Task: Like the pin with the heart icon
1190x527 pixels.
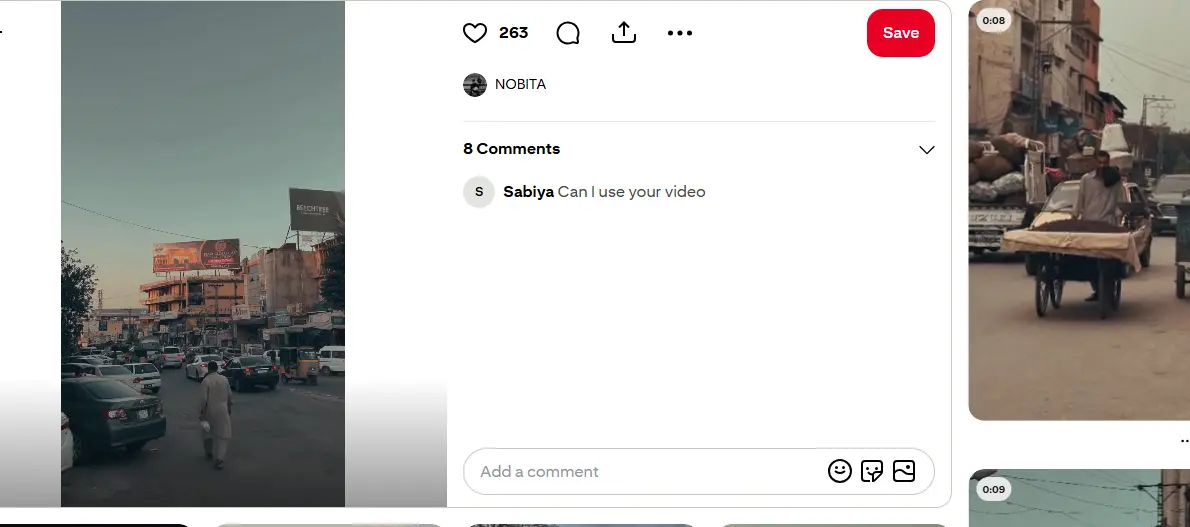Action: tap(474, 33)
